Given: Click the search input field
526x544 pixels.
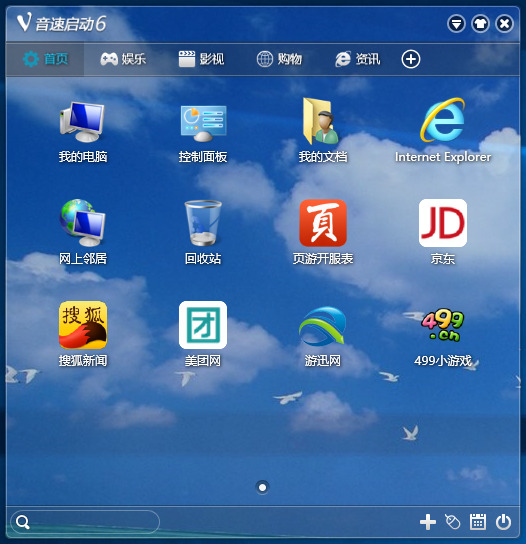Looking at the screenshot, I should pyautogui.click(x=85, y=522).
